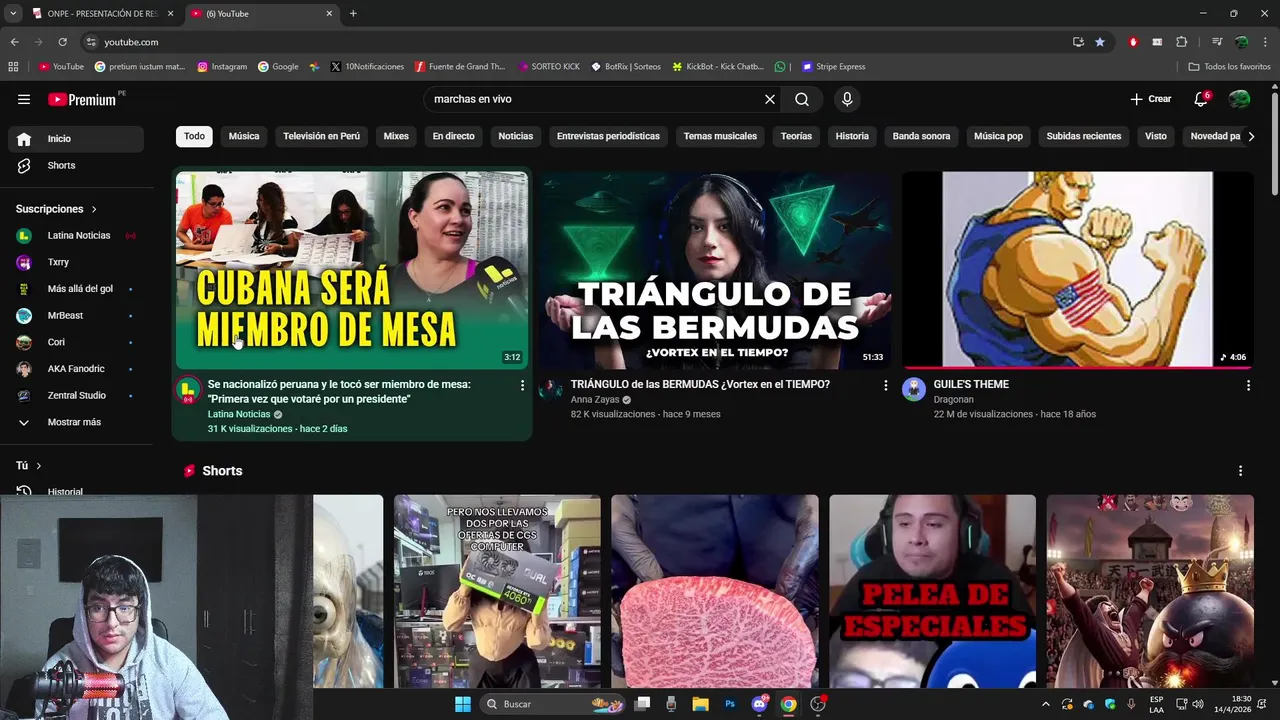1280x720 pixels.
Task: Open the SORTEO KICK bookmark
Action: 549,67
